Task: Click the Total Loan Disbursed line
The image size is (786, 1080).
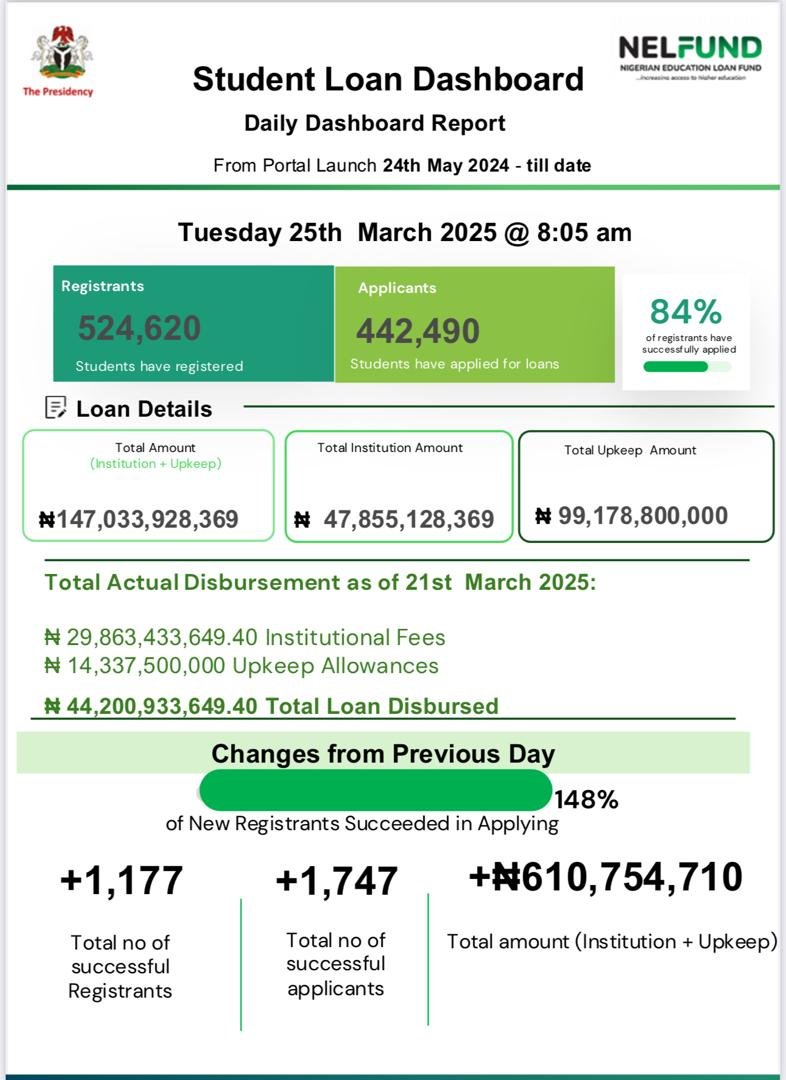Action: [x=272, y=706]
